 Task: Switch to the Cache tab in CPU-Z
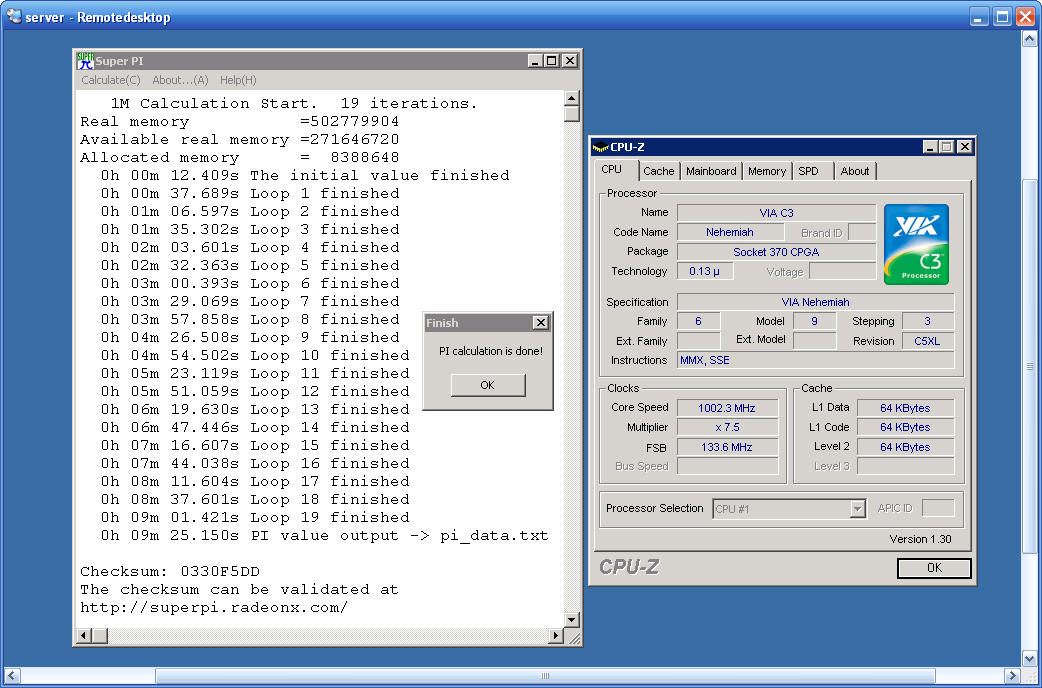(x=659, y=171)
